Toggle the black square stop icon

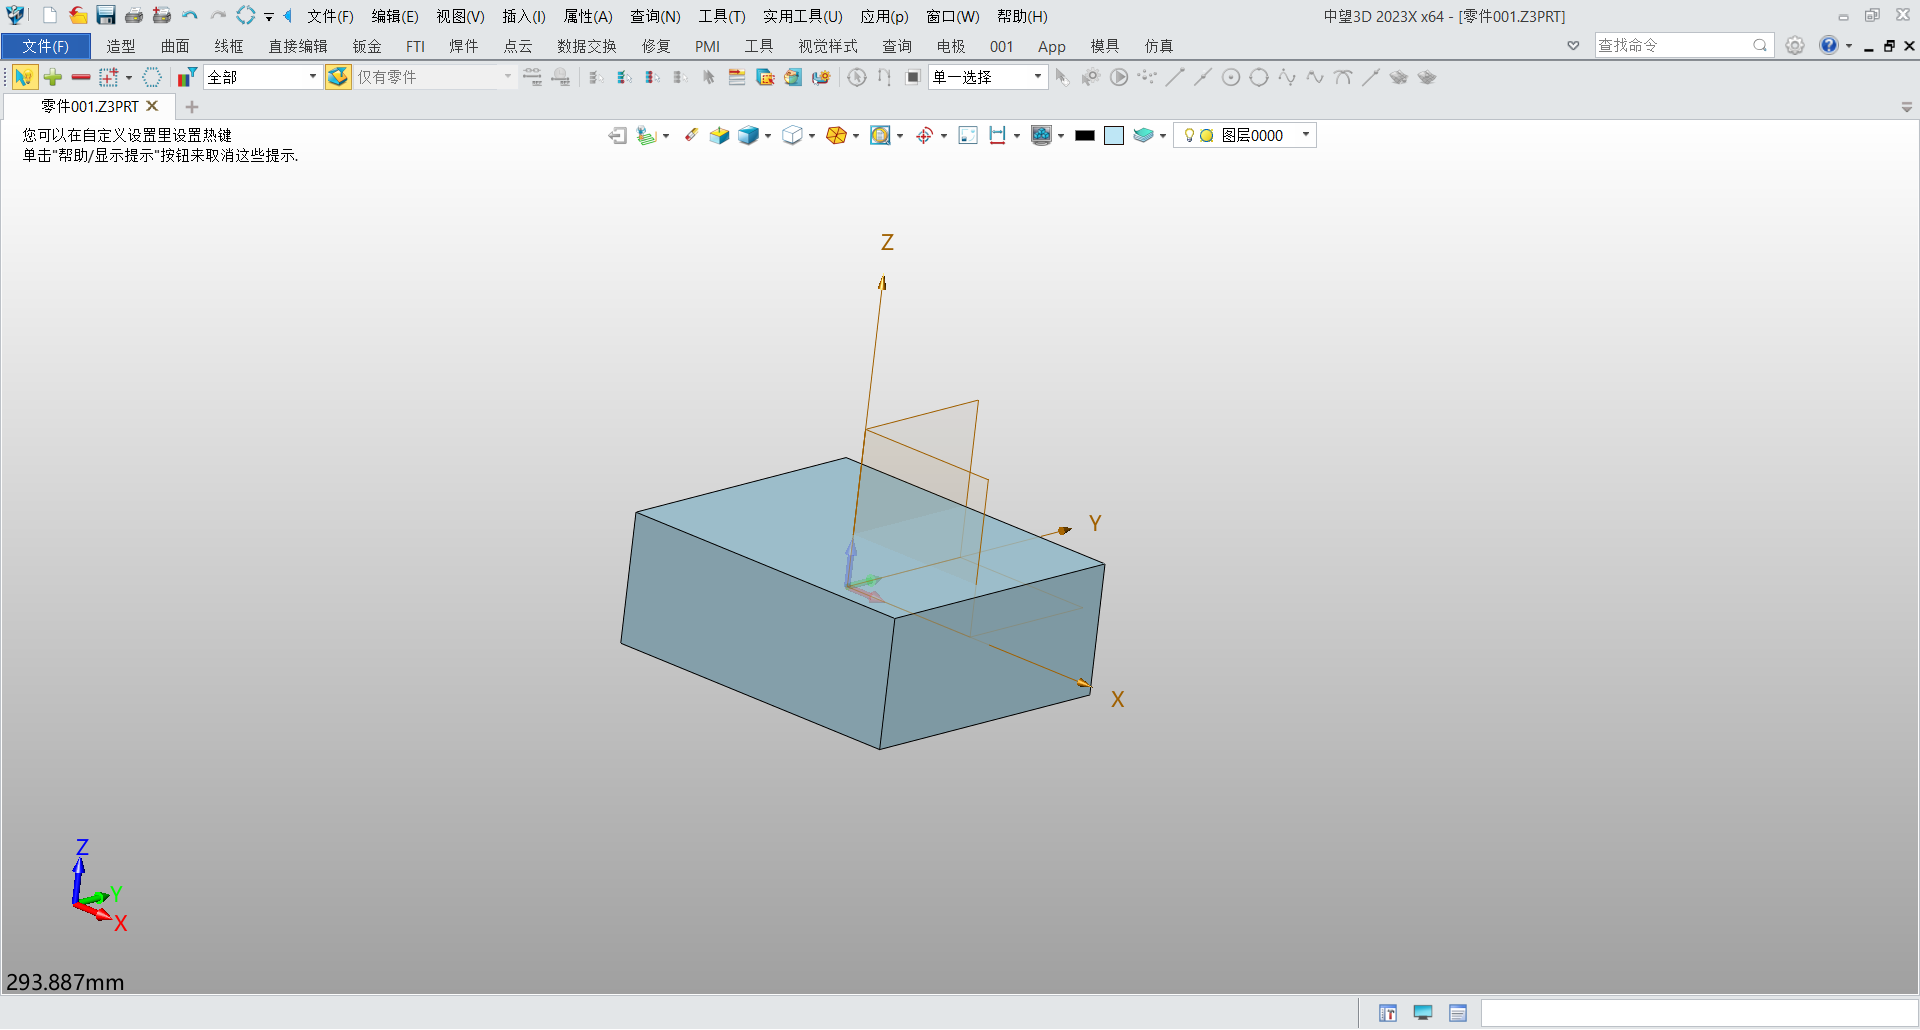tap(913, 77)
